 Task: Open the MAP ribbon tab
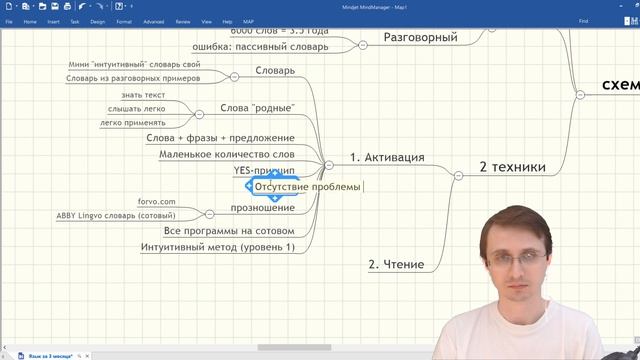[249, 22]
